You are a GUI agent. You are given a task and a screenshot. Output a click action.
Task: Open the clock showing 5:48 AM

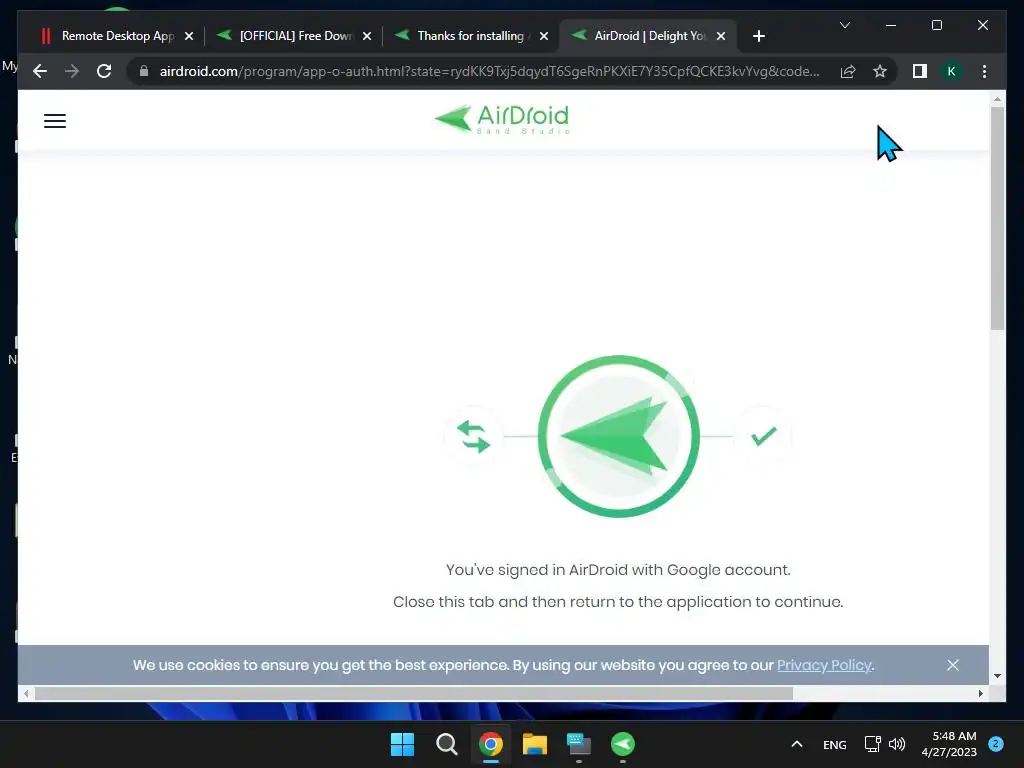coord(949,744)
